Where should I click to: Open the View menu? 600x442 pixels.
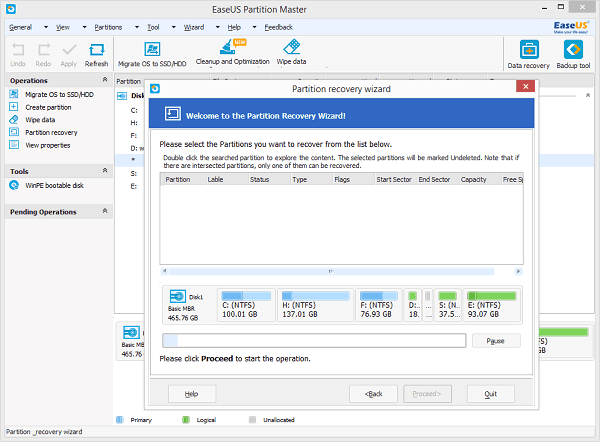(x=63, y=27)
